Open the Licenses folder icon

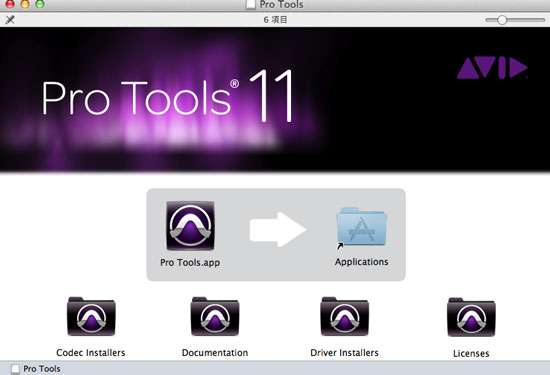471,317
